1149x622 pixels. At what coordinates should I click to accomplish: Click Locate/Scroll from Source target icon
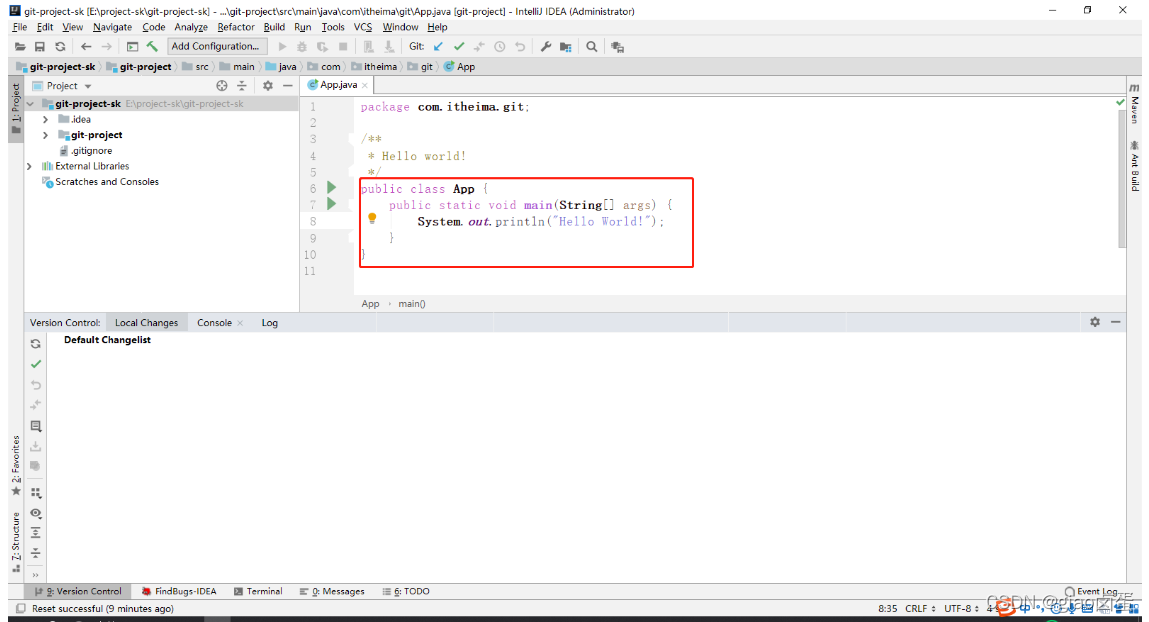[x=222, y=86]
